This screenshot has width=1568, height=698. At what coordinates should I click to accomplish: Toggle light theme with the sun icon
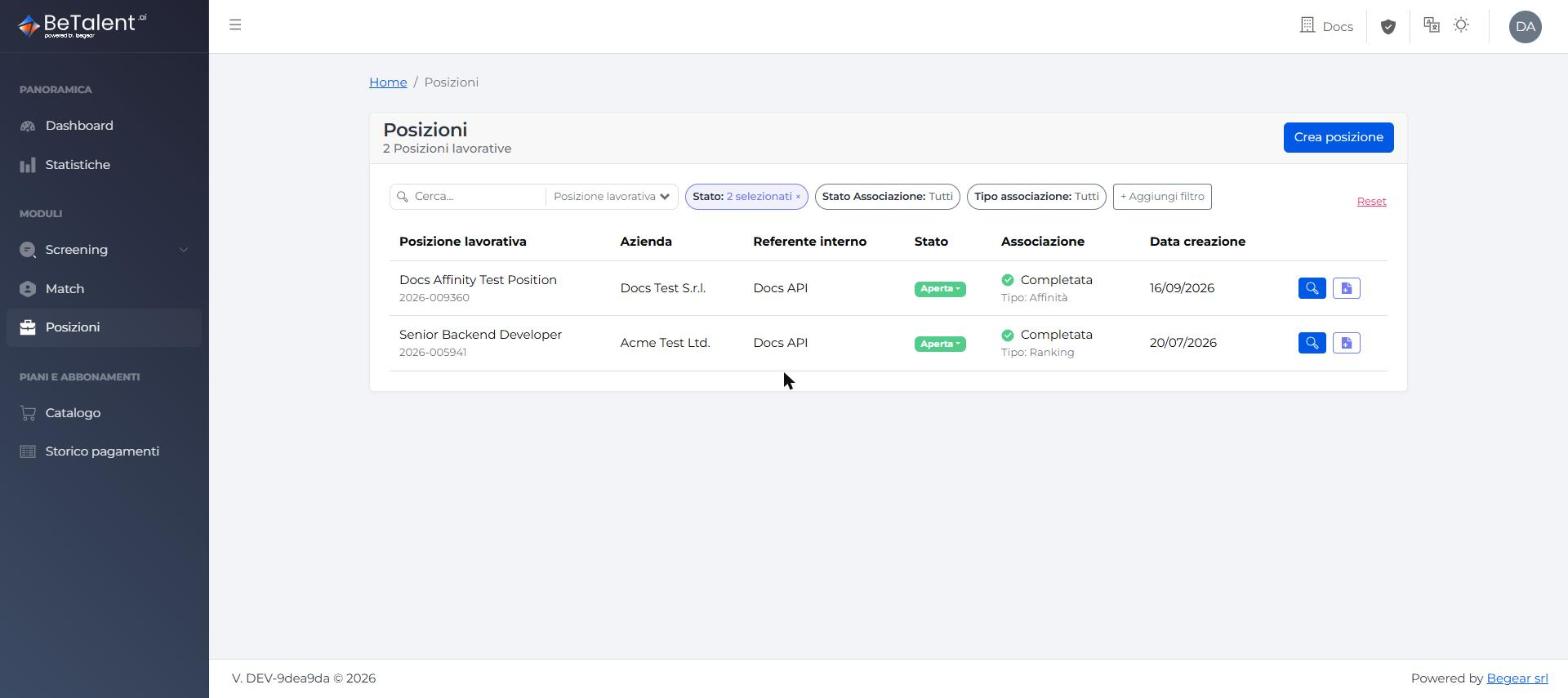point(1461,26)
